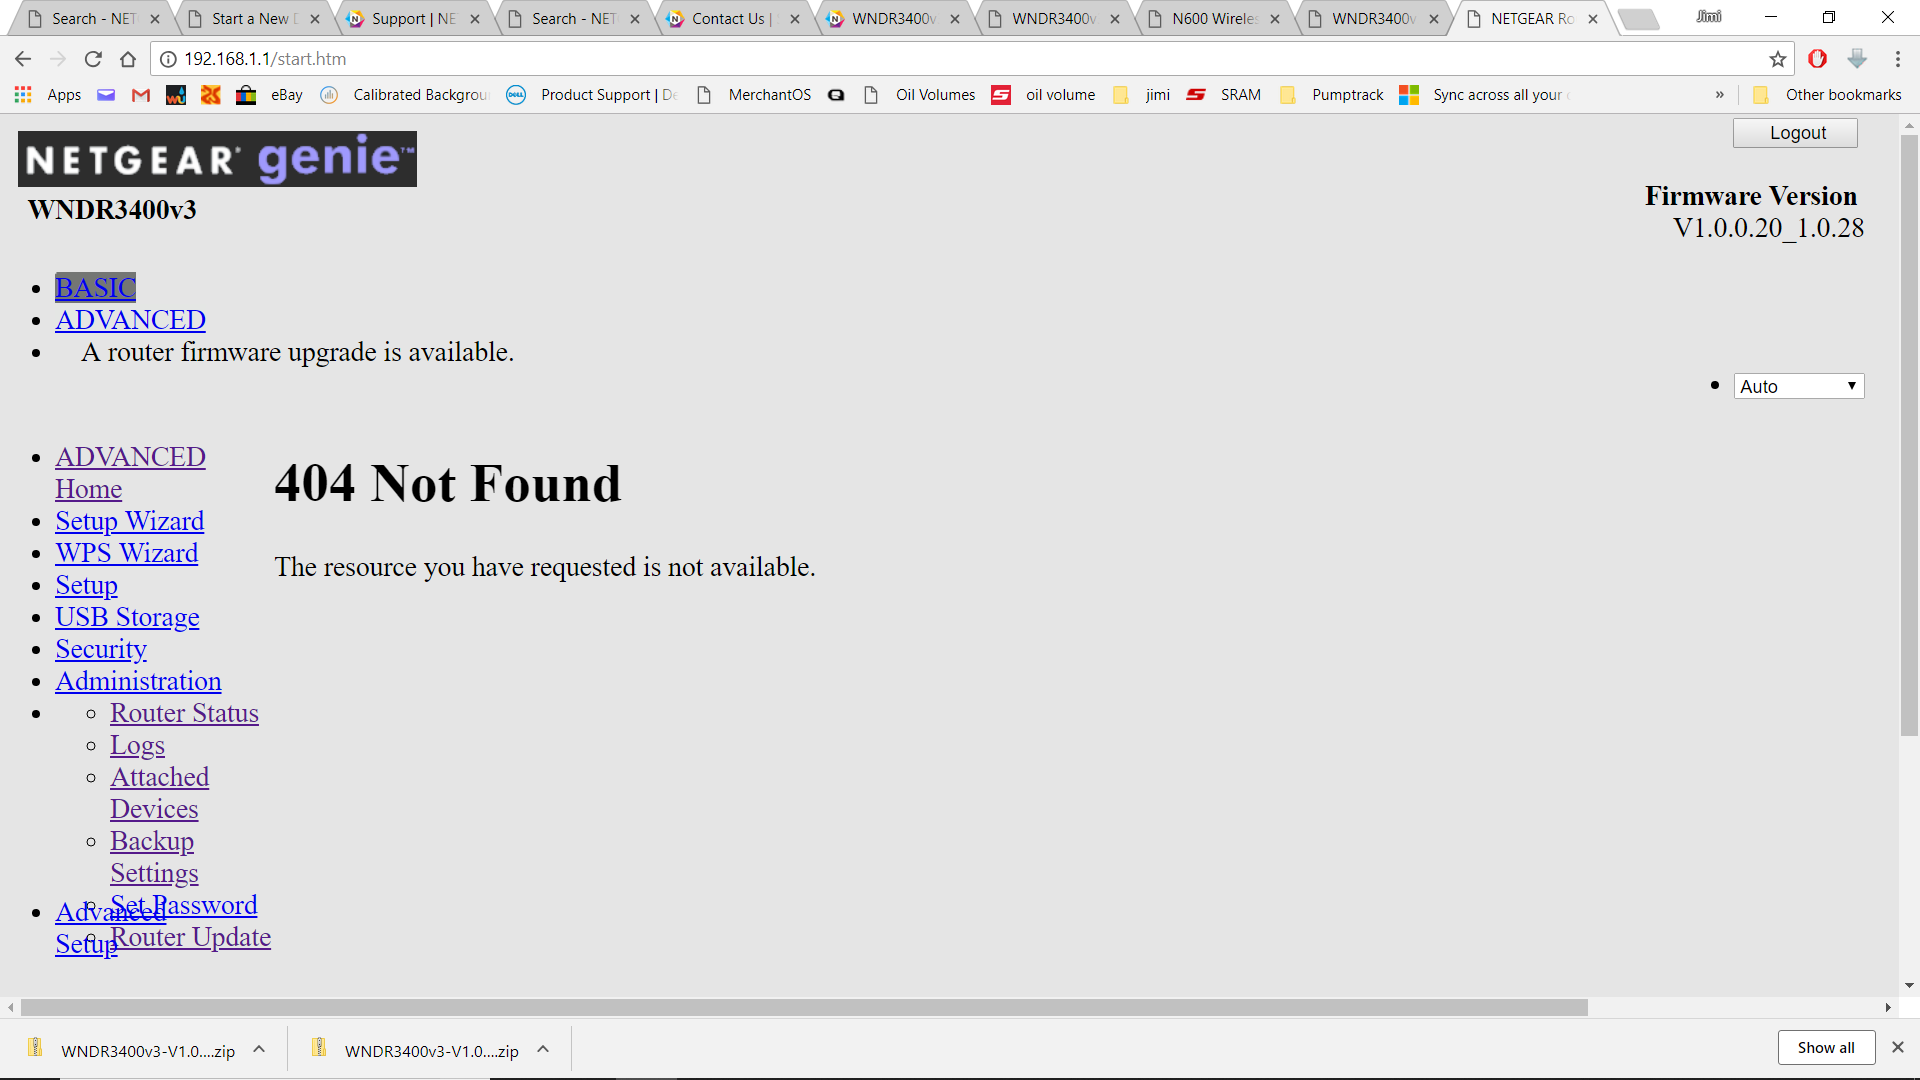This screenshot has width=1920, height=1080.
Task: Open the BASIC tab link
Action: (x=95, y=288)
